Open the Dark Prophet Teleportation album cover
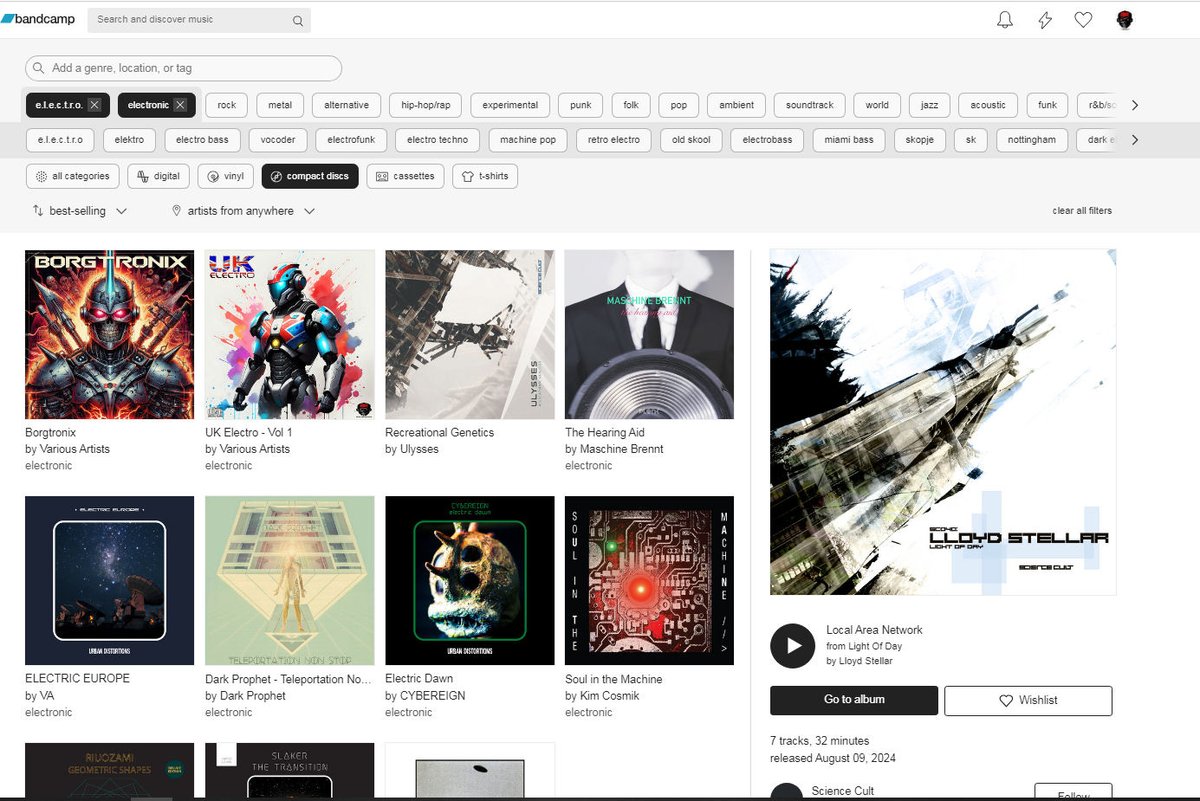The height and width of the screenshot is (801, 1200). [x=290, y=580]
